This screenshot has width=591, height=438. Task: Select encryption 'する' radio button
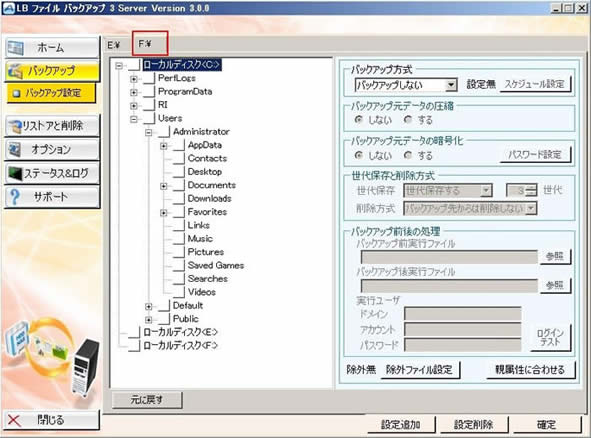coord(407,155)
